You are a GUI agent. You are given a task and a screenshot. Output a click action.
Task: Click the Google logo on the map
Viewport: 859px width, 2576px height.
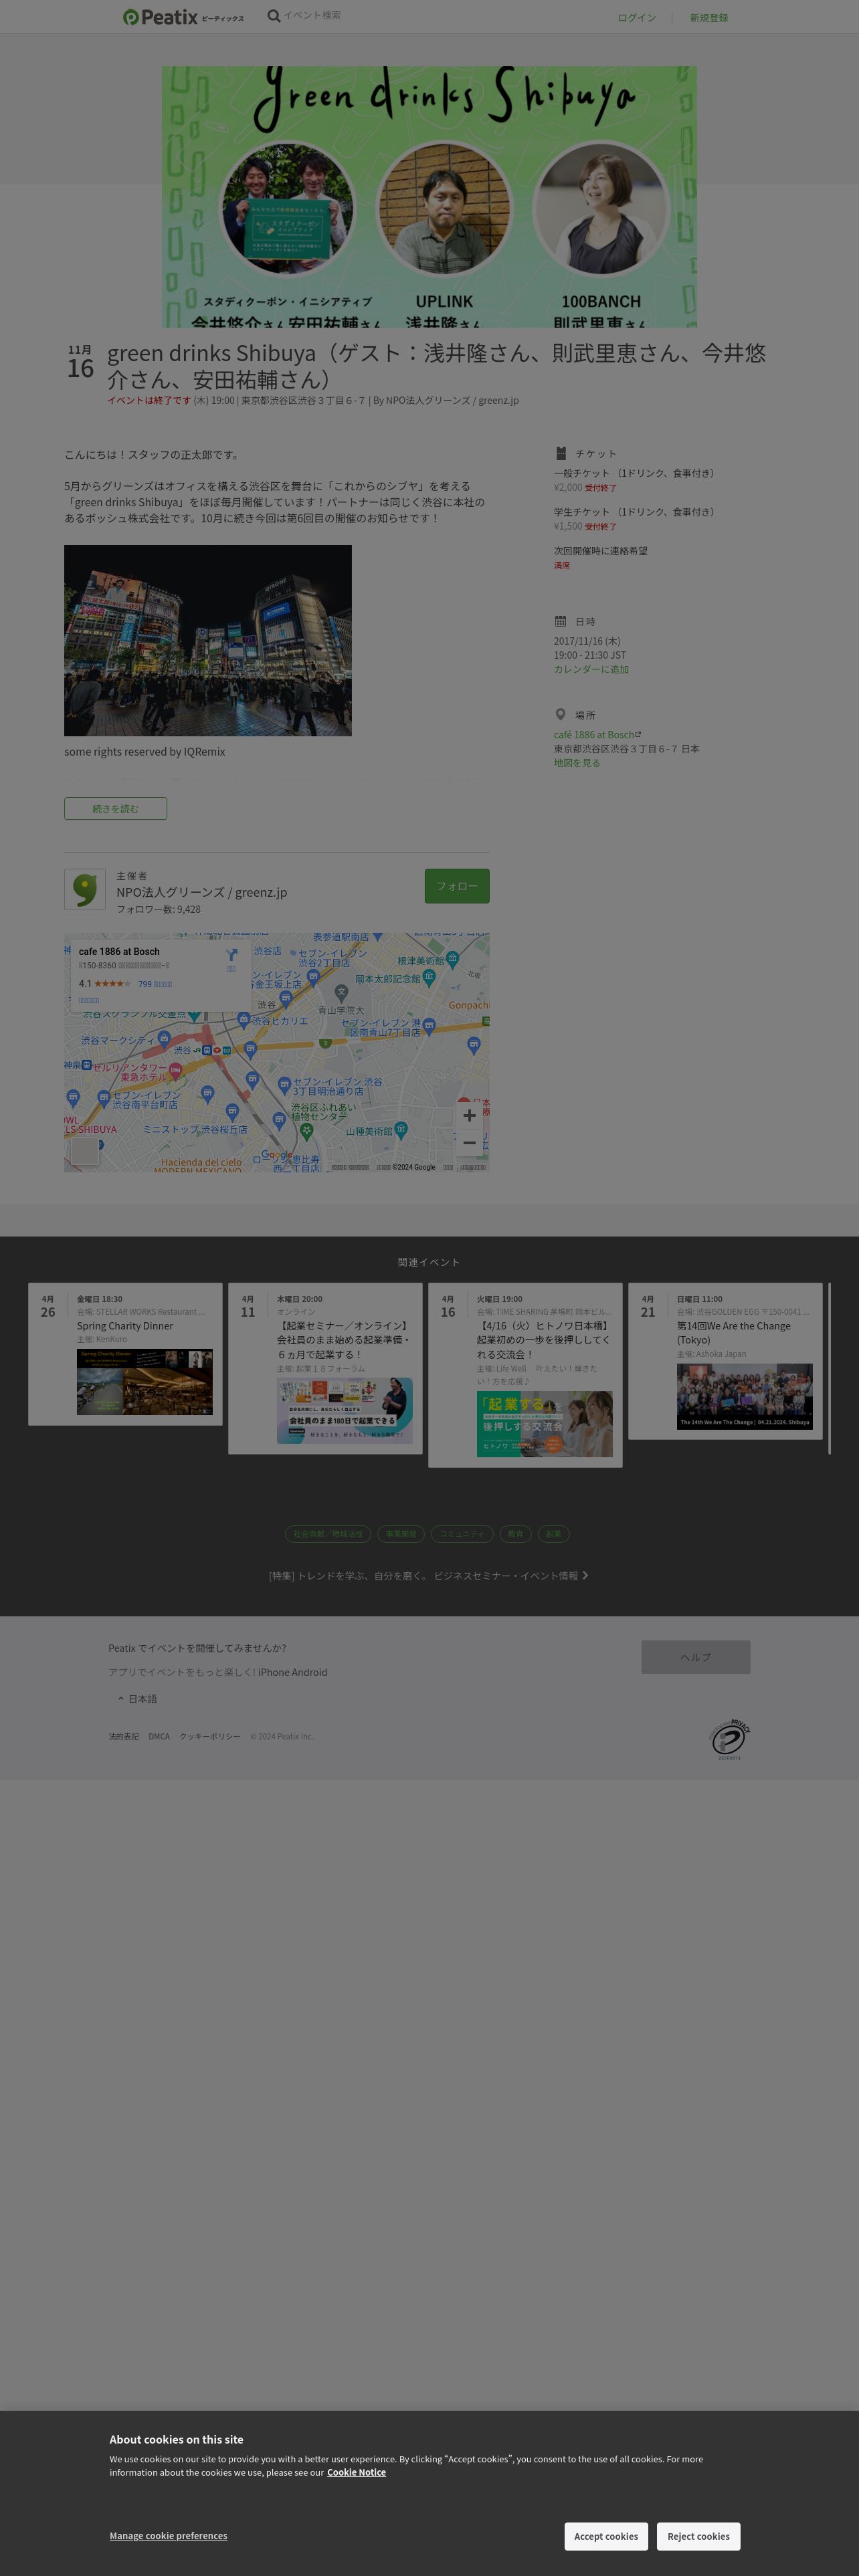tap(276, 1155)
